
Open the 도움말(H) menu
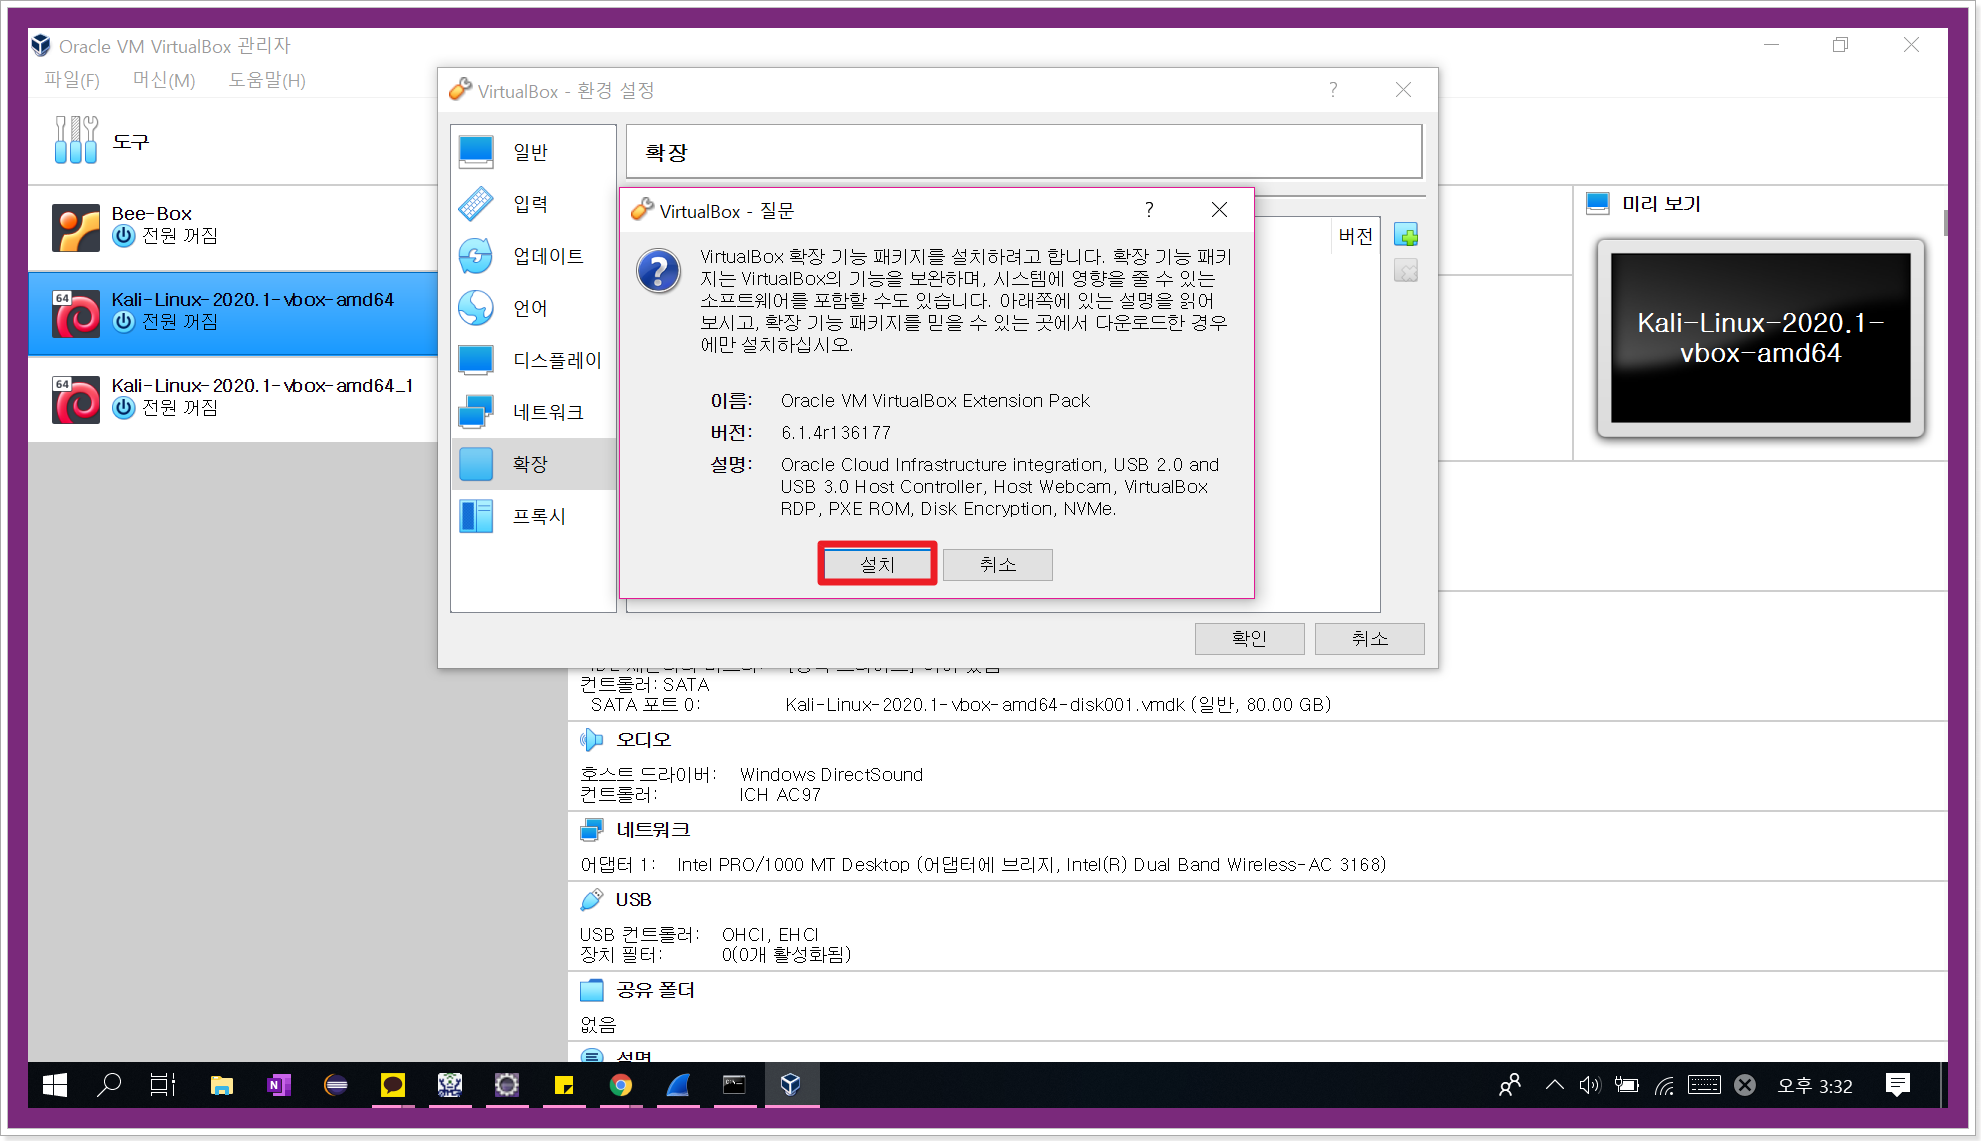(x=267, y=80)
